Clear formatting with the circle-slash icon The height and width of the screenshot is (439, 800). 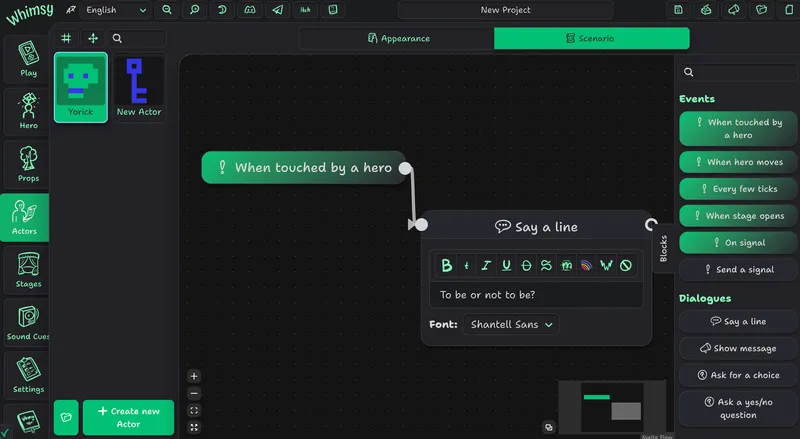(x=626, y=265)
